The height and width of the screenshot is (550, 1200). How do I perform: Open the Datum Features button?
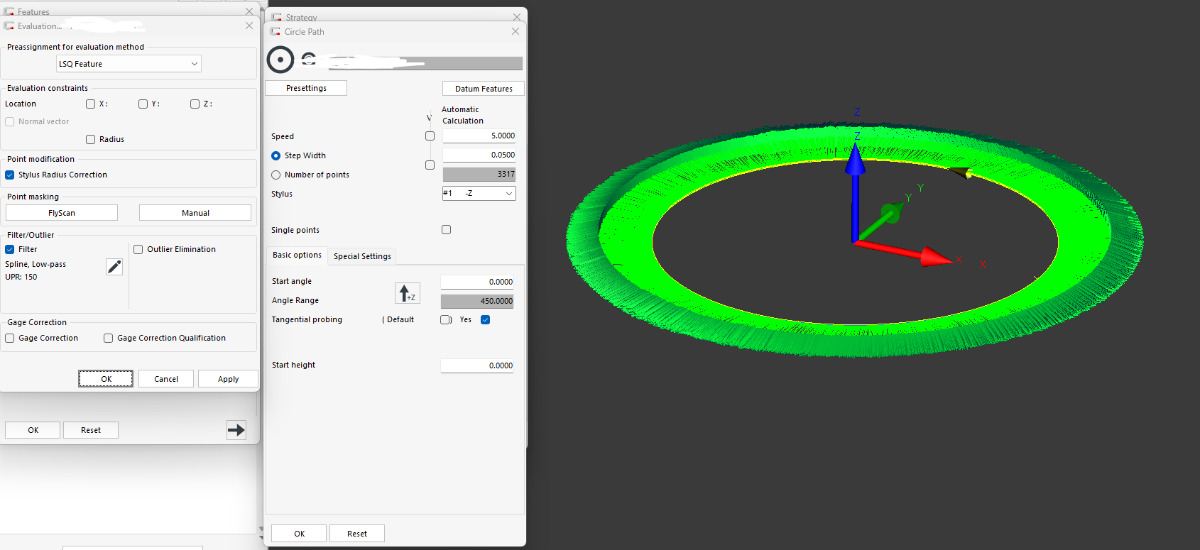point(483,89)
